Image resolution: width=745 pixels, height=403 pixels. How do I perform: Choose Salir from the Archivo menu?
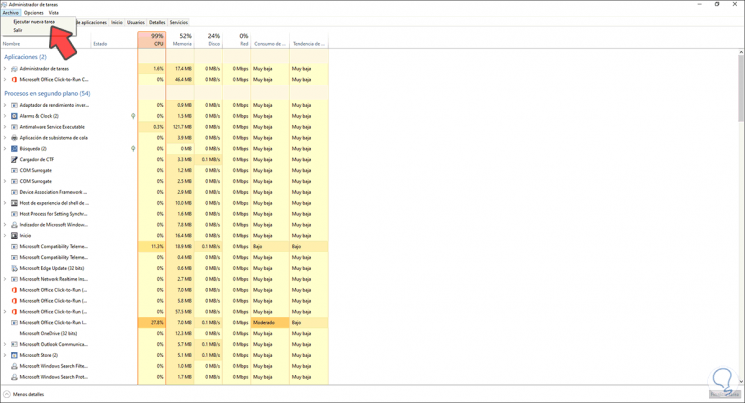[18, 30]
